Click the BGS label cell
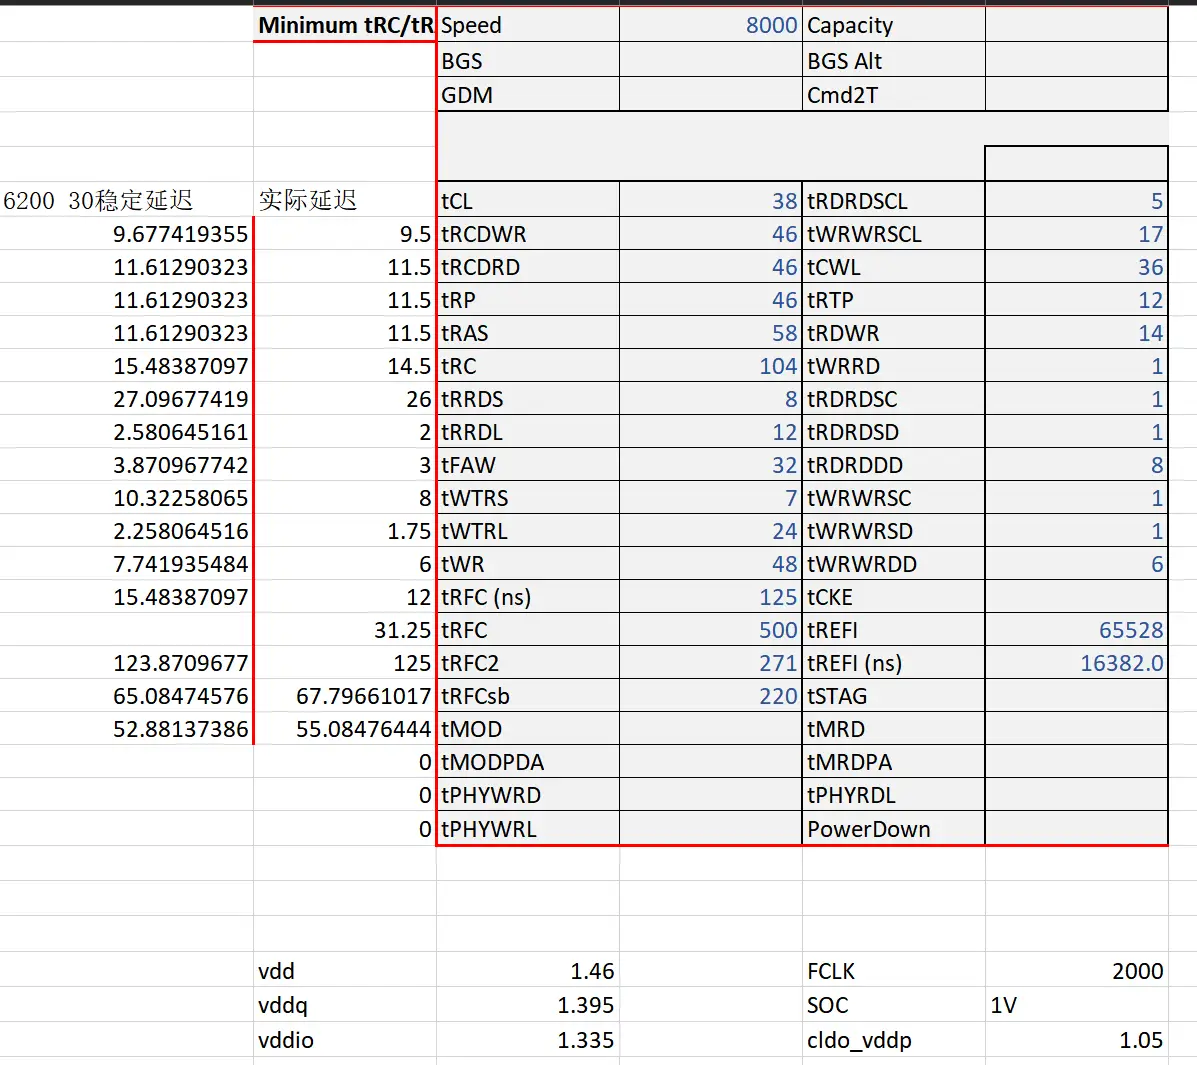 528,60
